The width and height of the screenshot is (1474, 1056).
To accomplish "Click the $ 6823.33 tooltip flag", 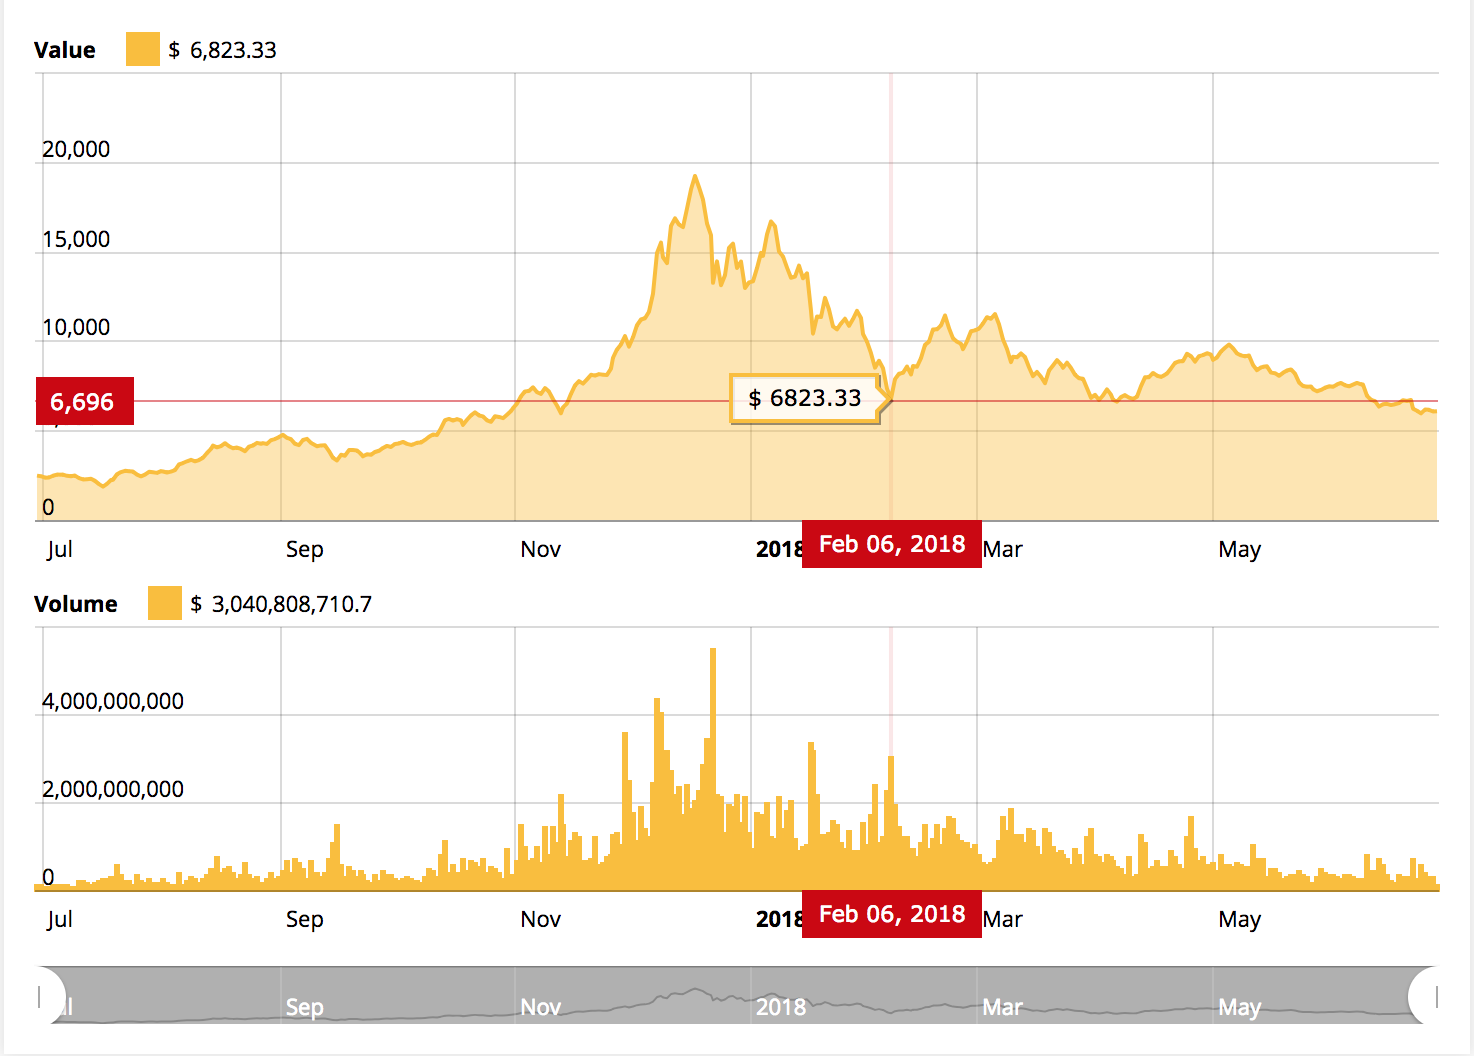I will point(805,398).
